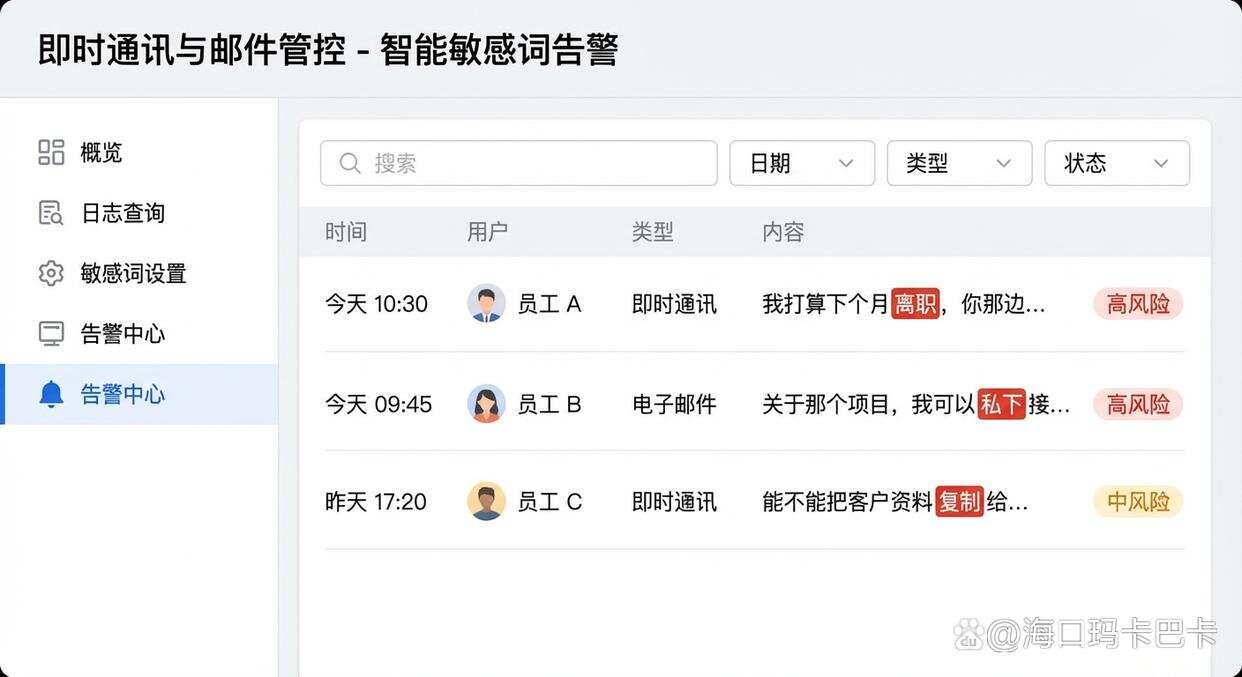Open the 日期 date filter dropdown

pos(801,163)
